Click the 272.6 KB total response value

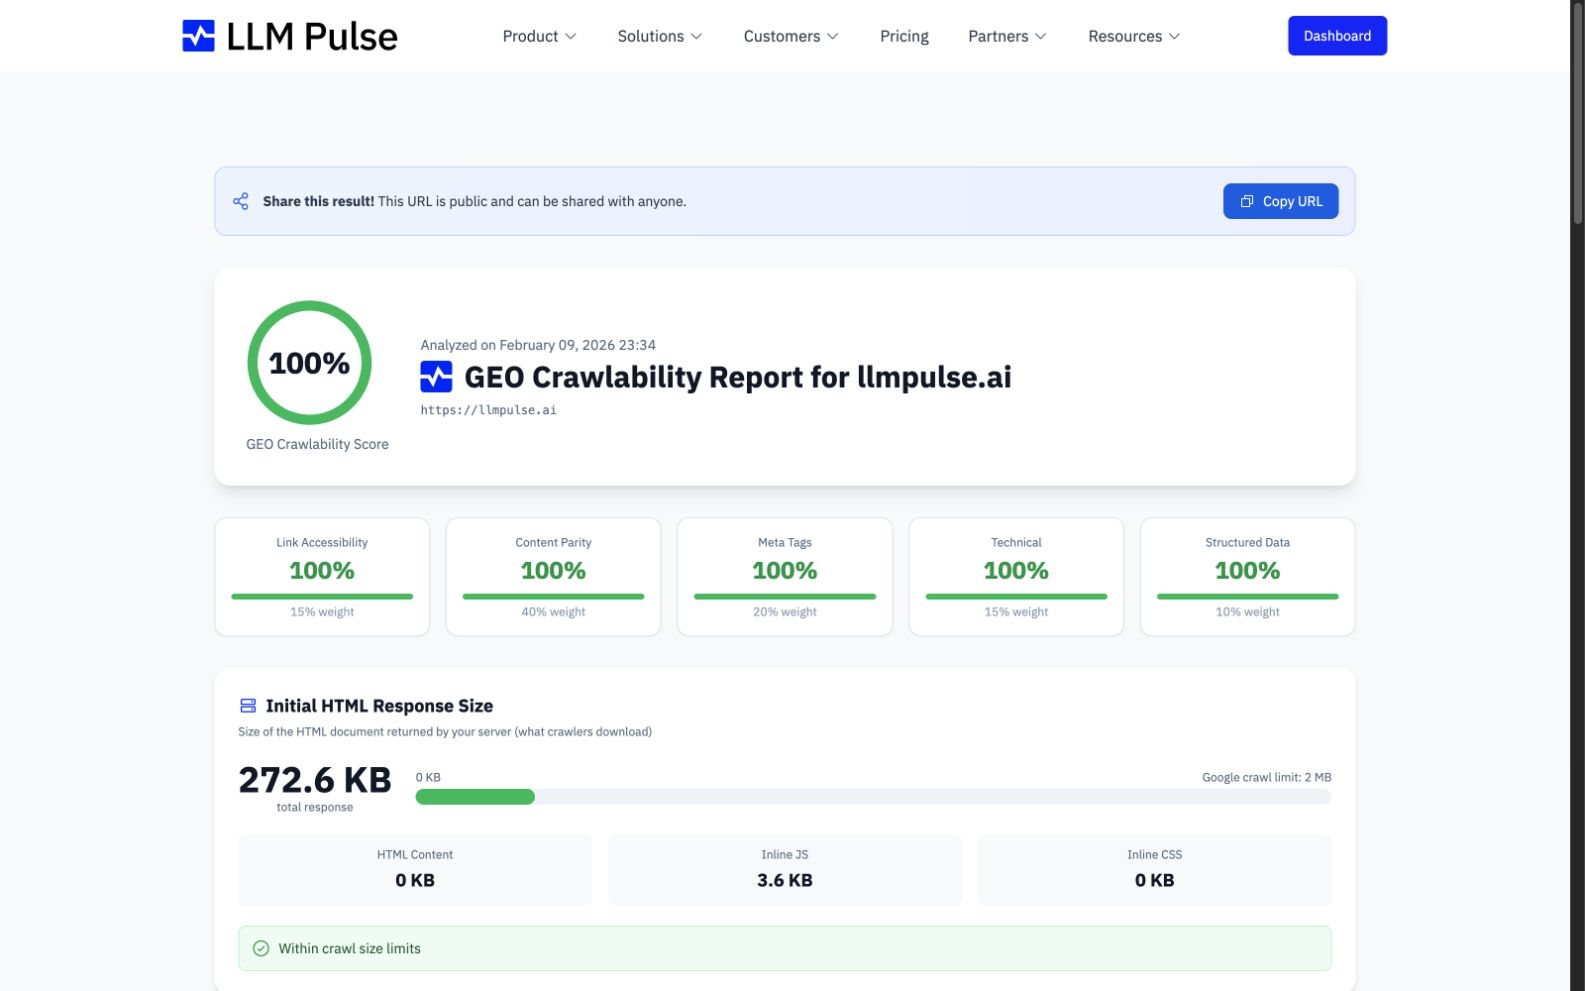[314, 780]
